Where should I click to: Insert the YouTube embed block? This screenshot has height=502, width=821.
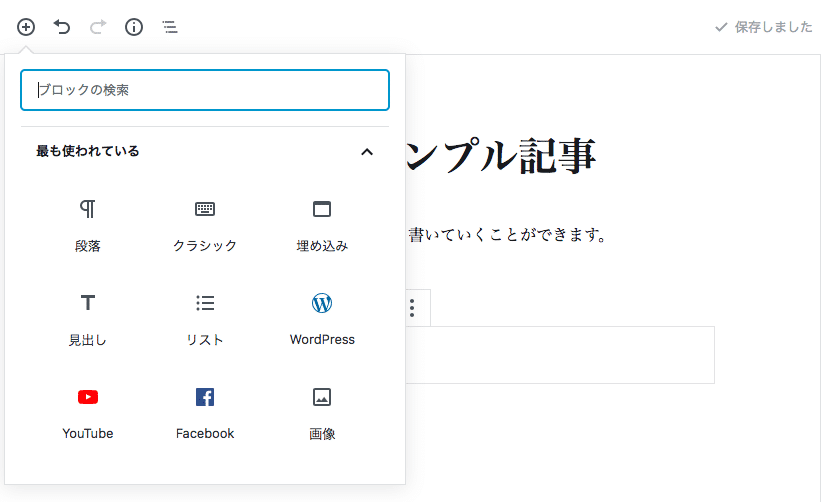[x=87, y=414]
